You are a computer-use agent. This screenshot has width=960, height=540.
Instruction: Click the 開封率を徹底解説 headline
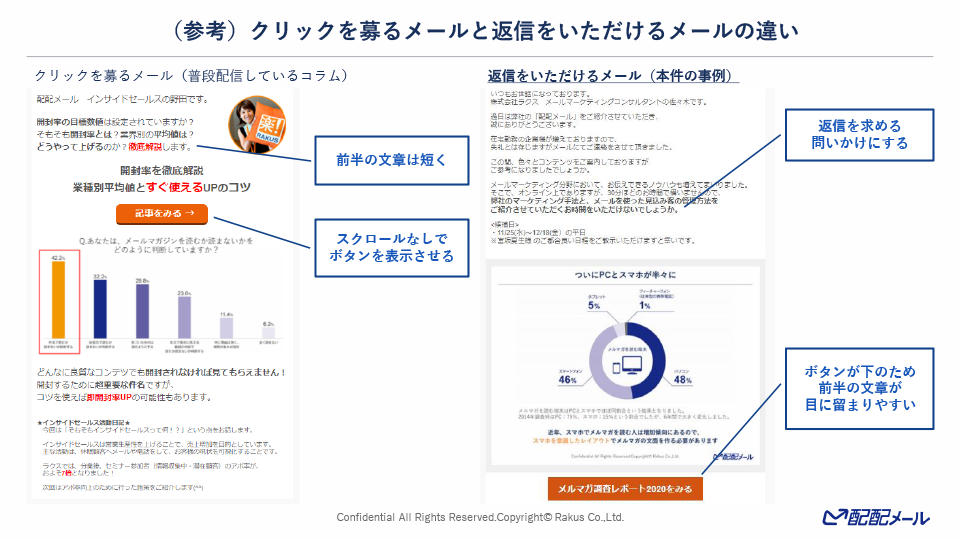coord(162,171)
